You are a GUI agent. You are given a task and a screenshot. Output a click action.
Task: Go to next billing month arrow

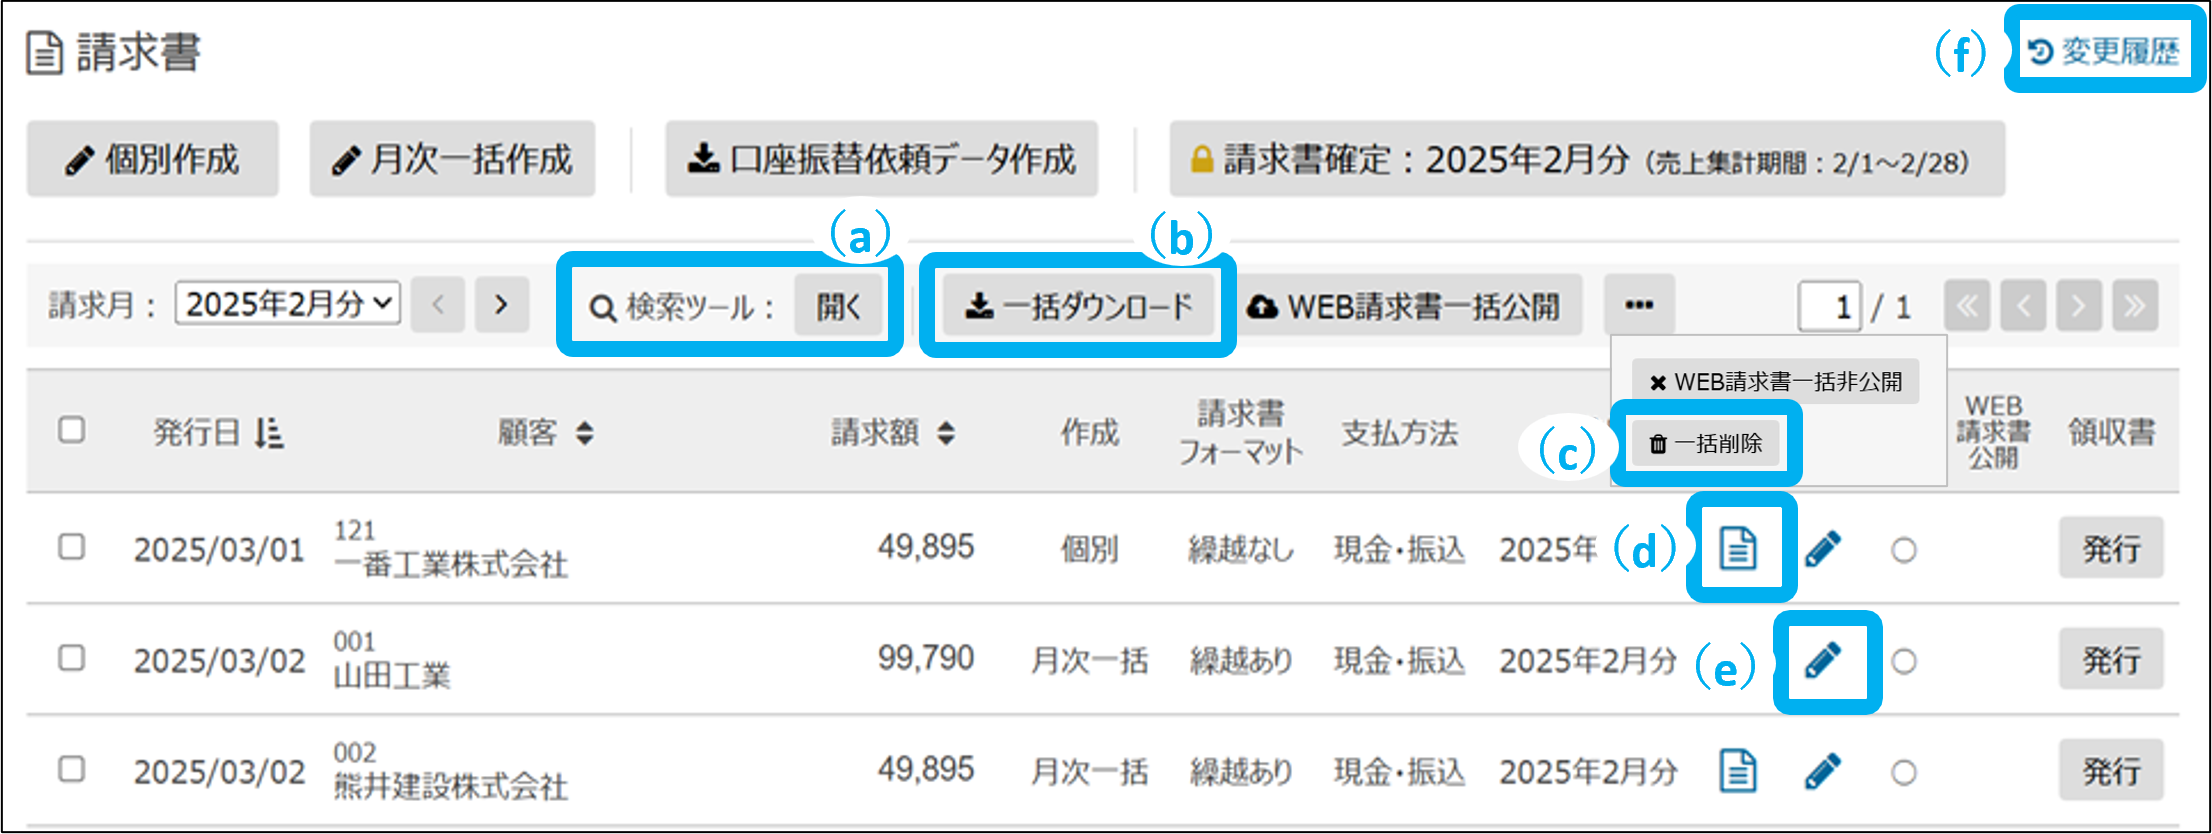501,305
